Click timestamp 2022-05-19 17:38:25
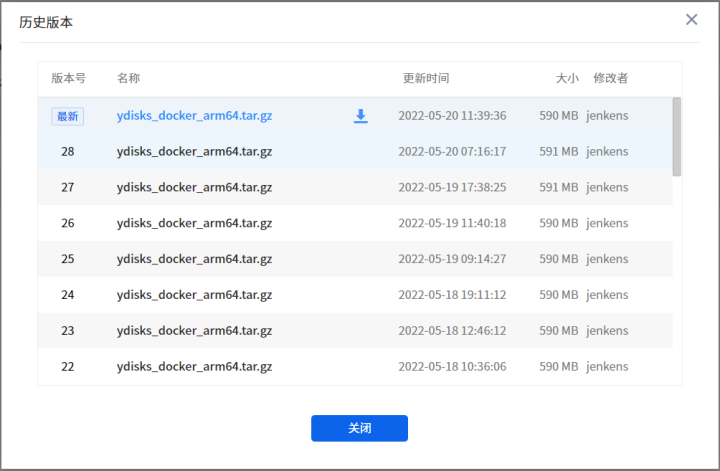 452,188
